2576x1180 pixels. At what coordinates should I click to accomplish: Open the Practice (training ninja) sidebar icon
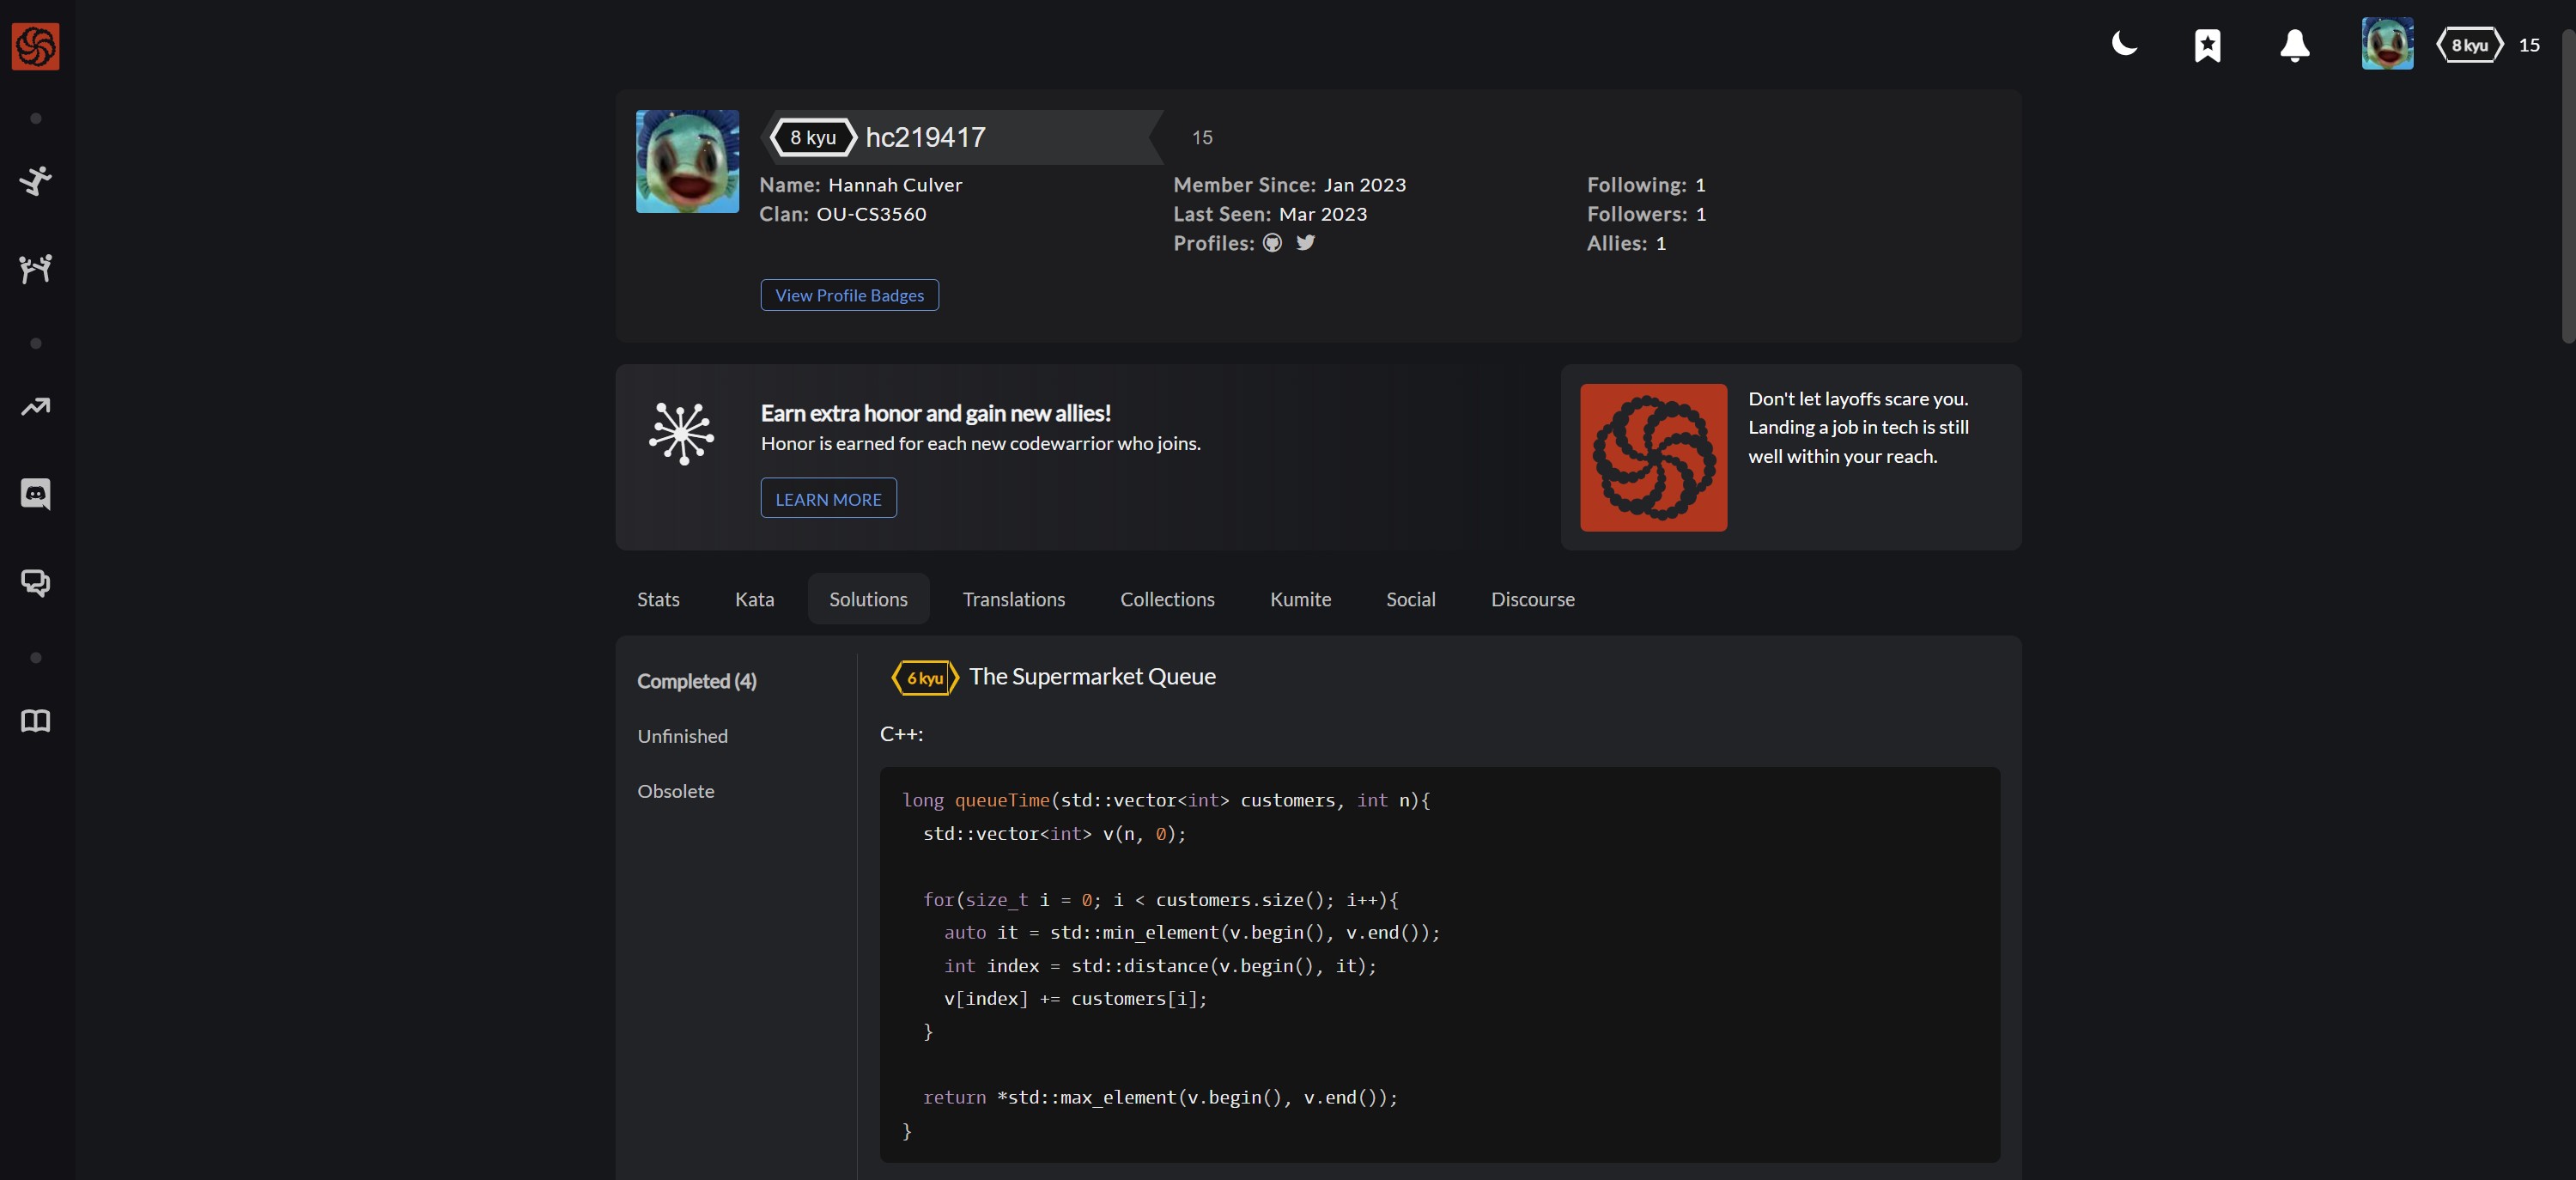(35, 181)
